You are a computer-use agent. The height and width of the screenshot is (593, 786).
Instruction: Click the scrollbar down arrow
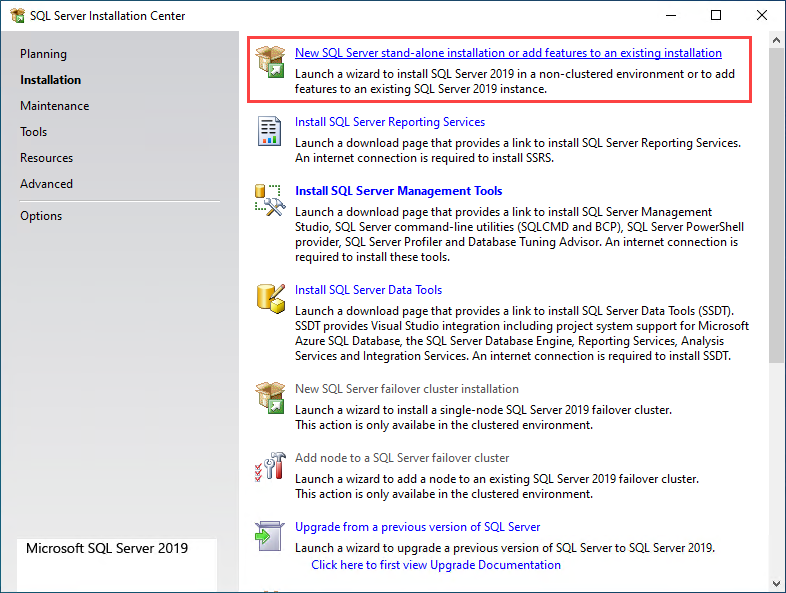pyautogui.click(x=776, y=583)
